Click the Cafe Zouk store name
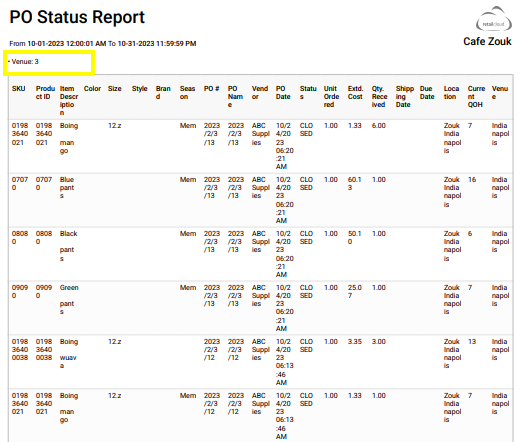This screenshot has height=442, width=522. click(x=487, y=41)
